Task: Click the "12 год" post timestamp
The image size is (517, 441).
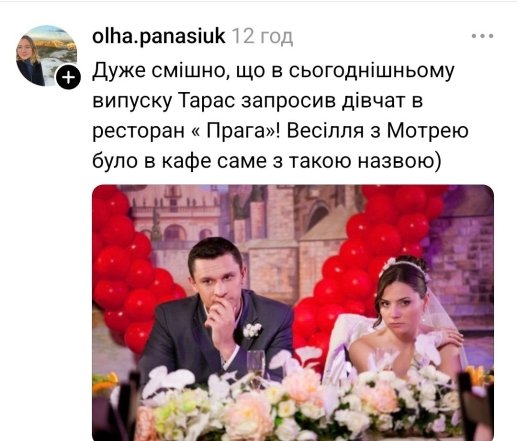Action: pyautogui.click(x=262, y=37)
